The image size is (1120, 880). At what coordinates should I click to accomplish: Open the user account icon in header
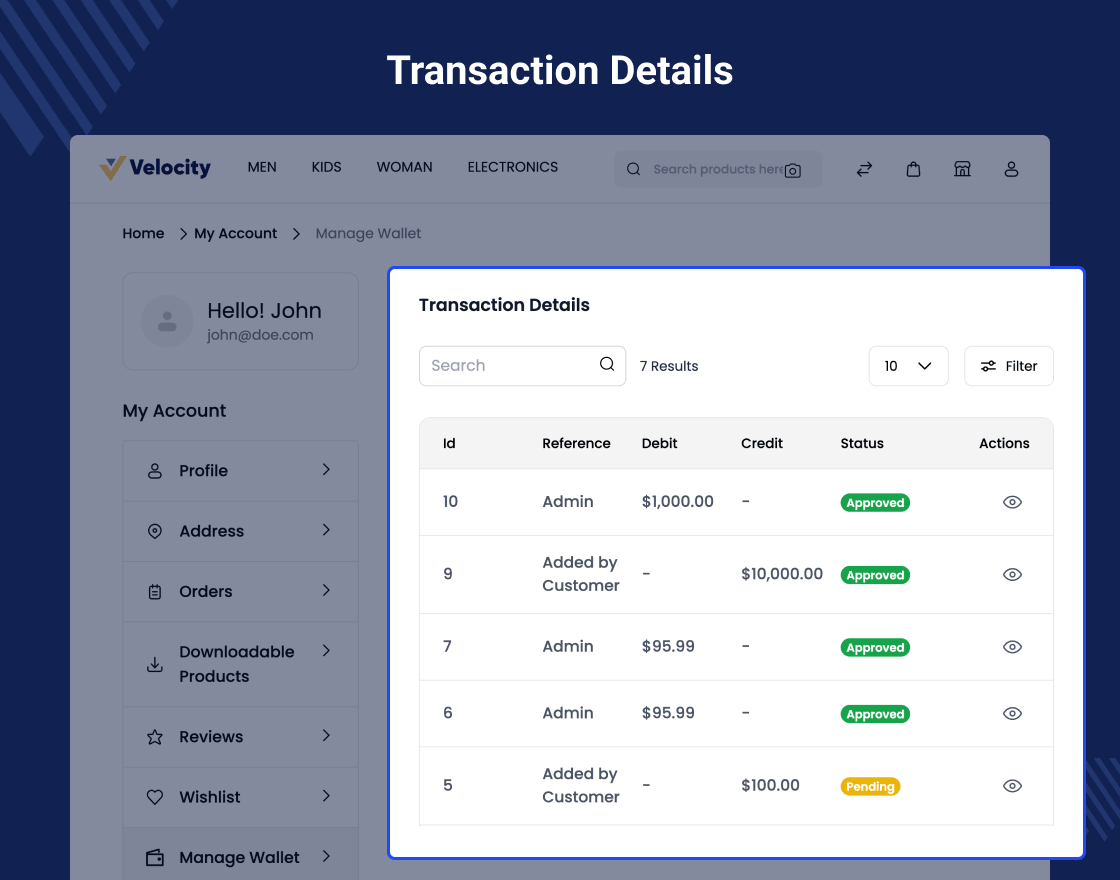(1011, 169)
